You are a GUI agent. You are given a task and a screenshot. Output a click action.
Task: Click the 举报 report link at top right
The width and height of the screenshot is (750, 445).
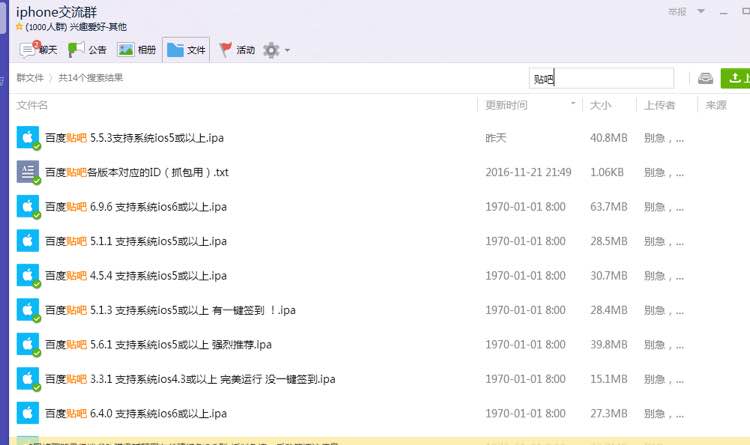tap(677, 12)
